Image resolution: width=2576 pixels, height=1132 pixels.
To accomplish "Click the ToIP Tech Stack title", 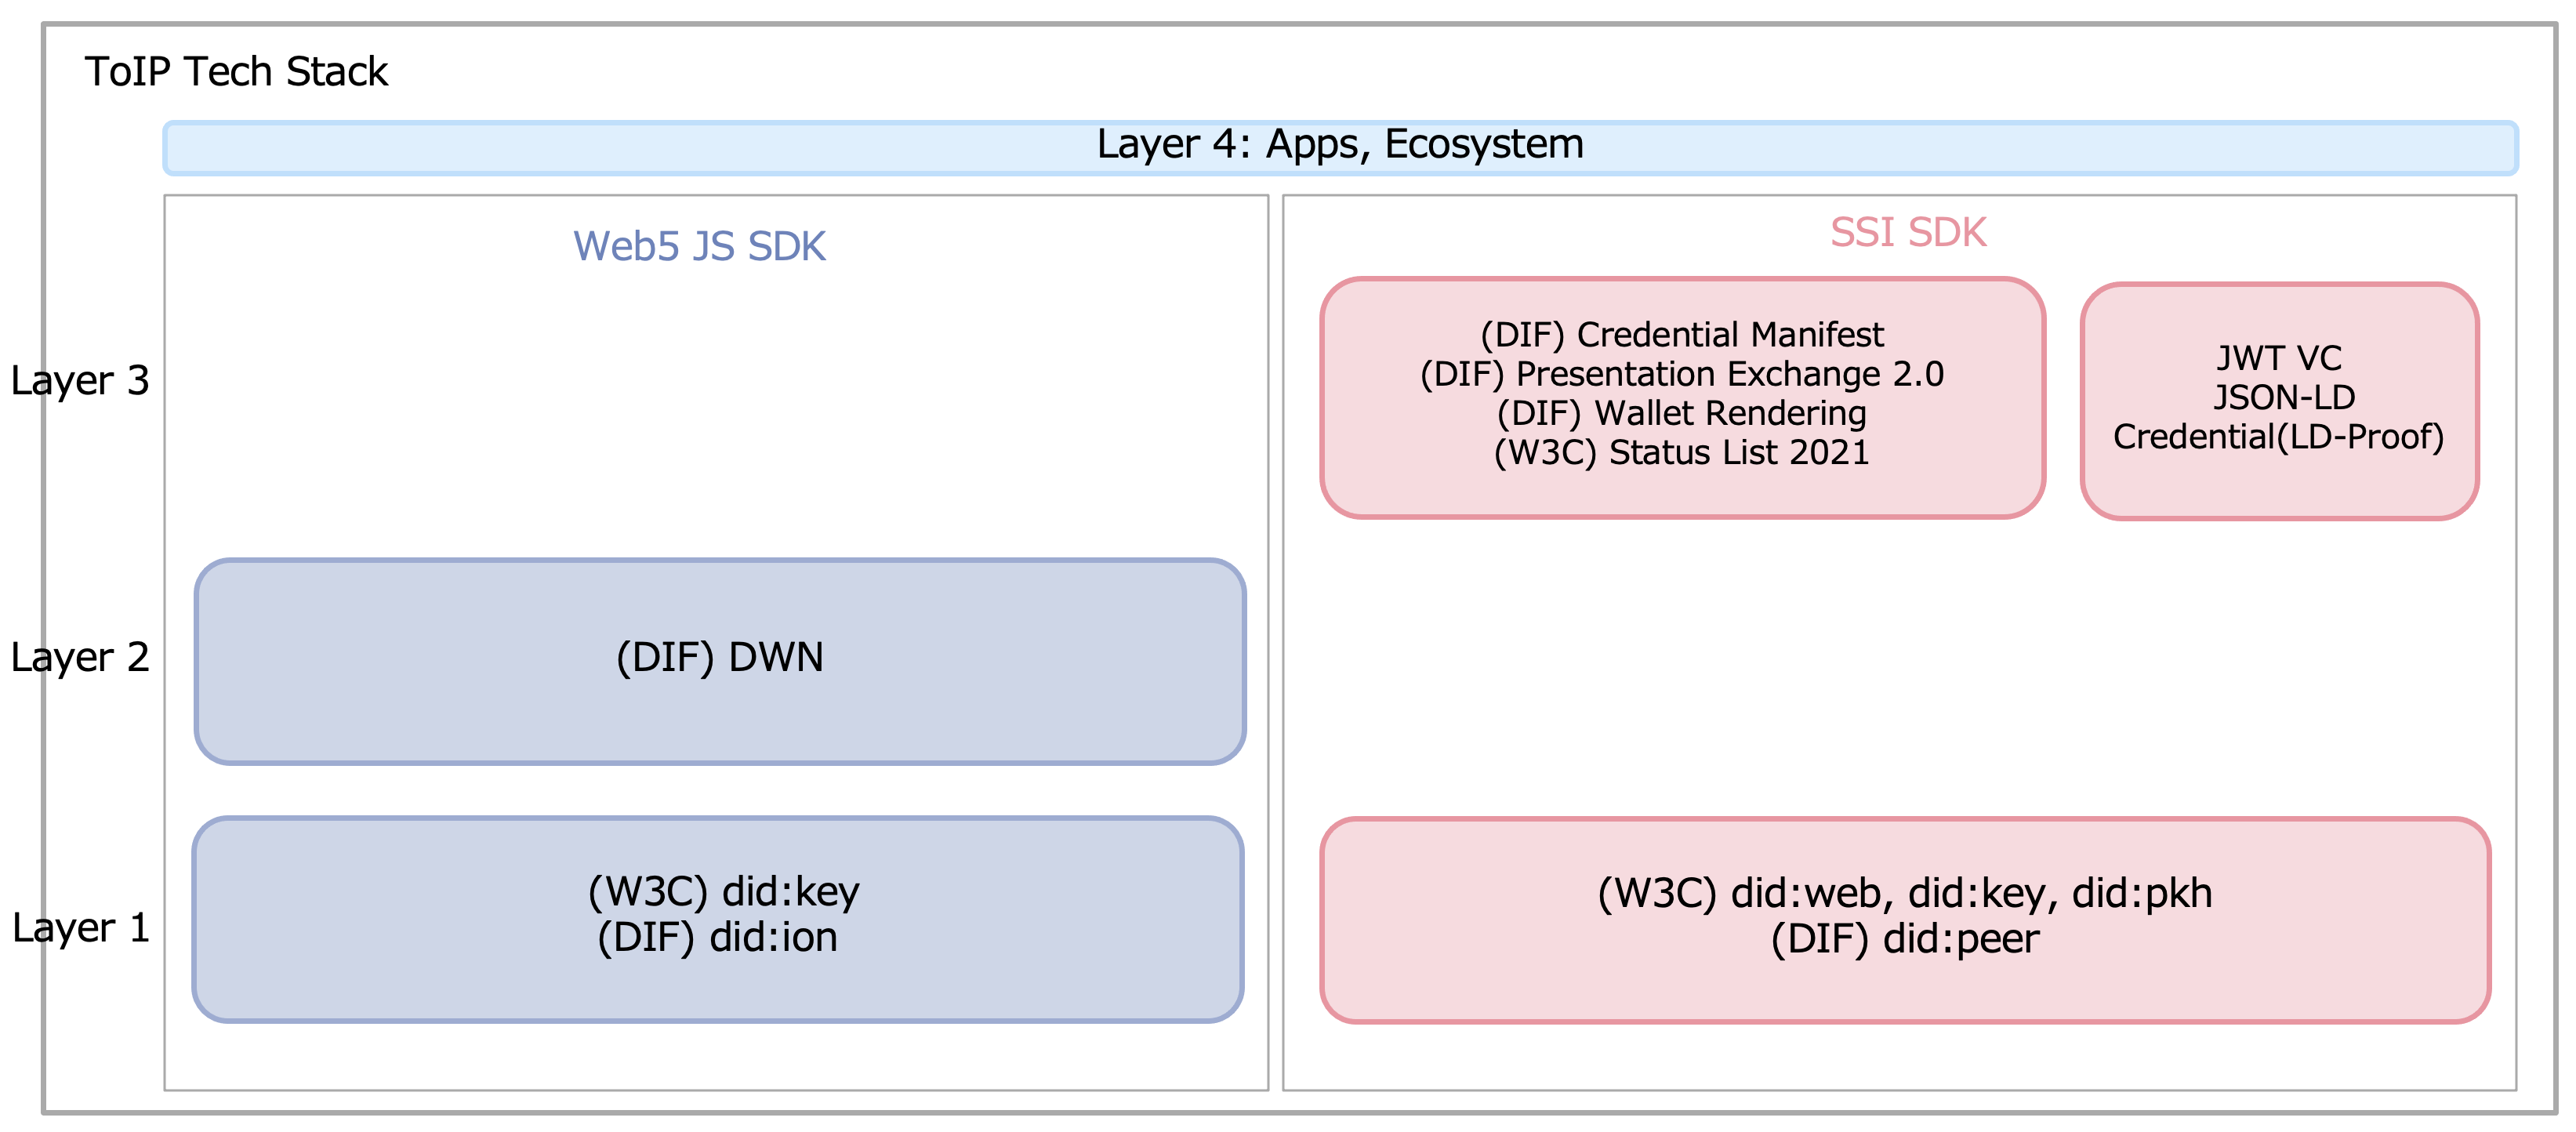I will pos(236,72).
